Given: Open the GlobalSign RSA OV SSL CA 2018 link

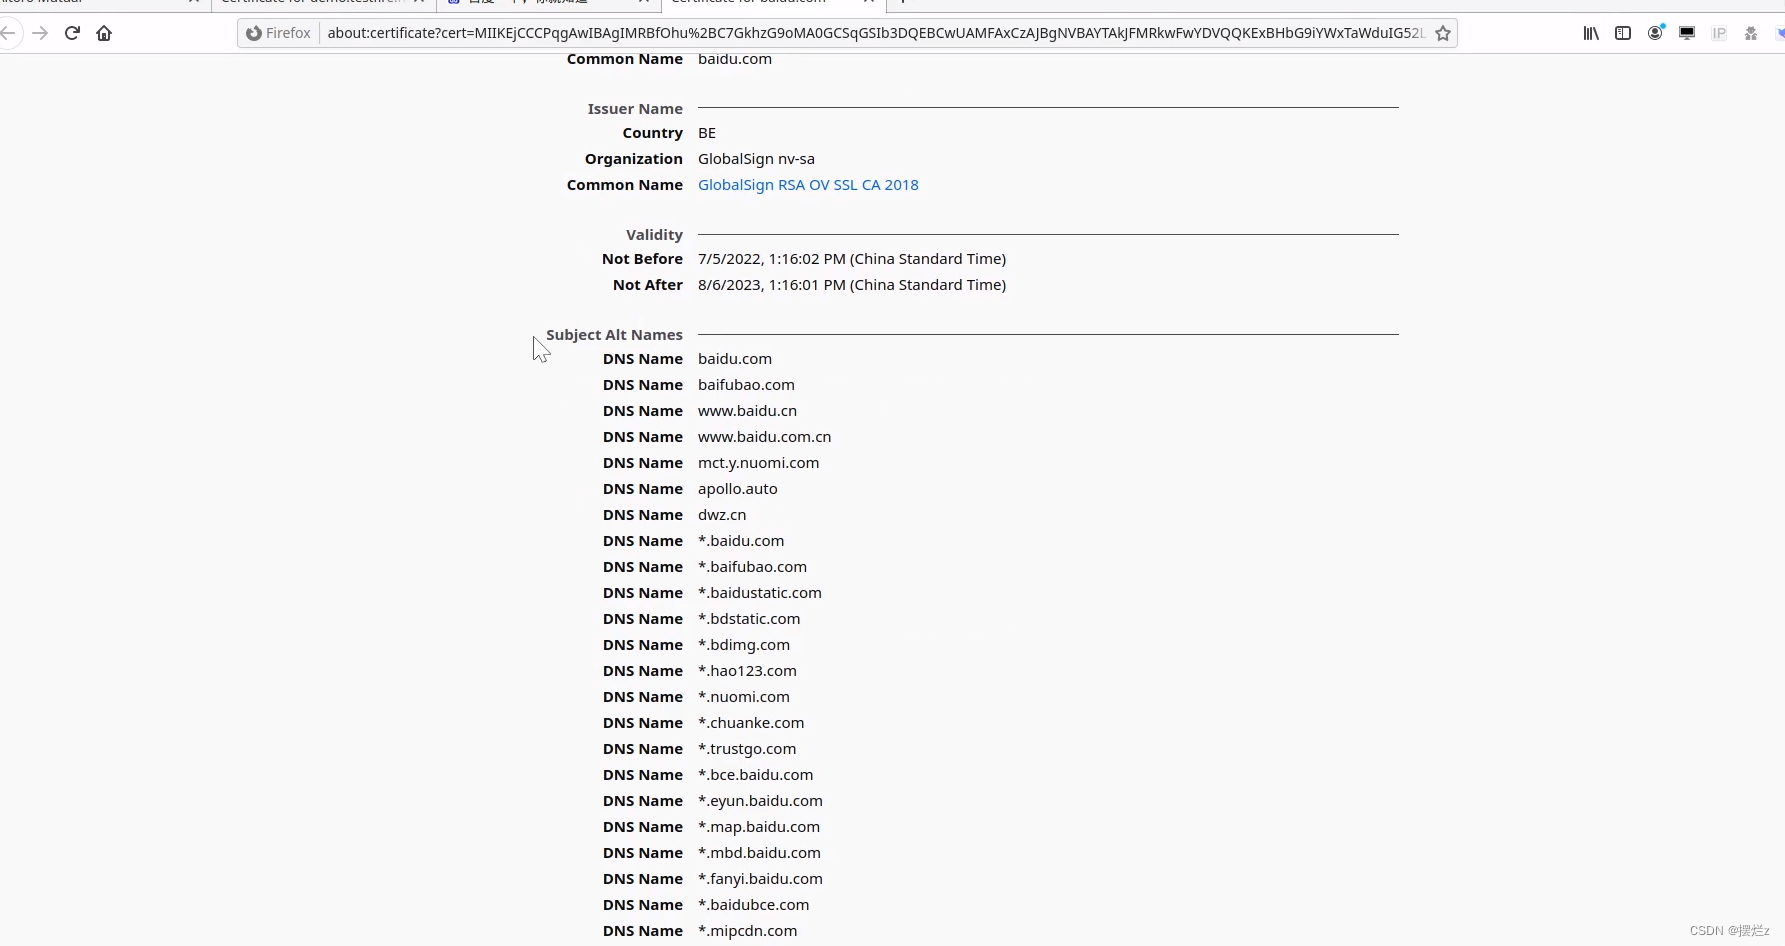Looking at the screenshot, I should coord(808,185).
